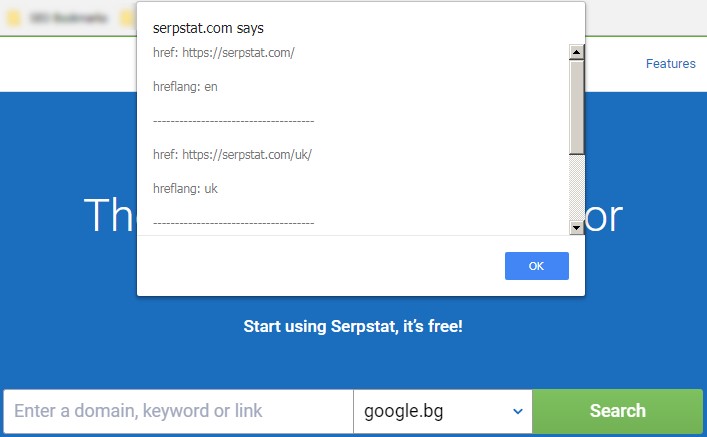Click the green Search button
Screen dimensions: 707x437
click(617, 411)
